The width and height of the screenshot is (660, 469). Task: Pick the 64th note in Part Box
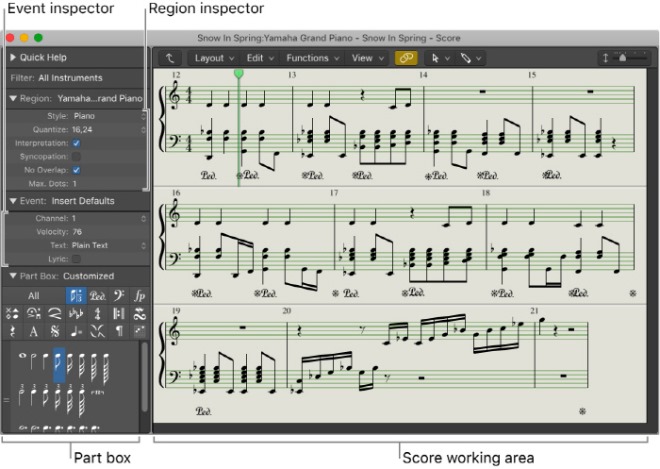pos(94,366)
